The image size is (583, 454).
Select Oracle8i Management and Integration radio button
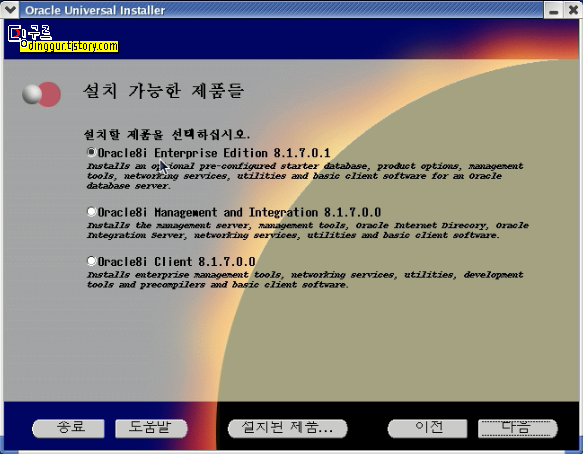(91, 212)
